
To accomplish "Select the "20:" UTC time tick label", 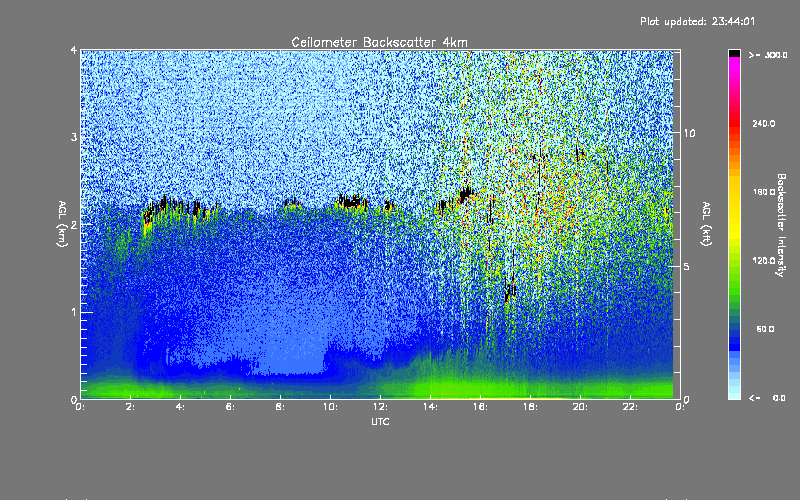I will [580, 407].
